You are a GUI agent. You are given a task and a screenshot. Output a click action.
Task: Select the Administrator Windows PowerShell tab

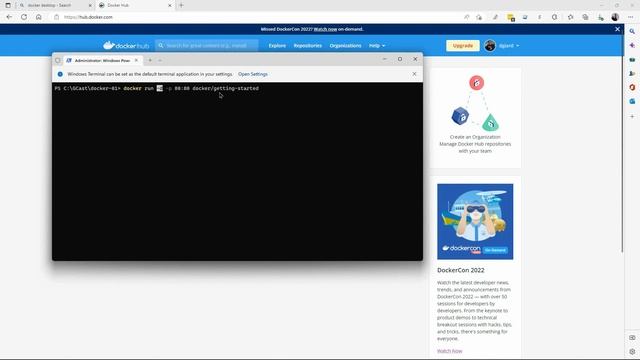pos(102,60)
